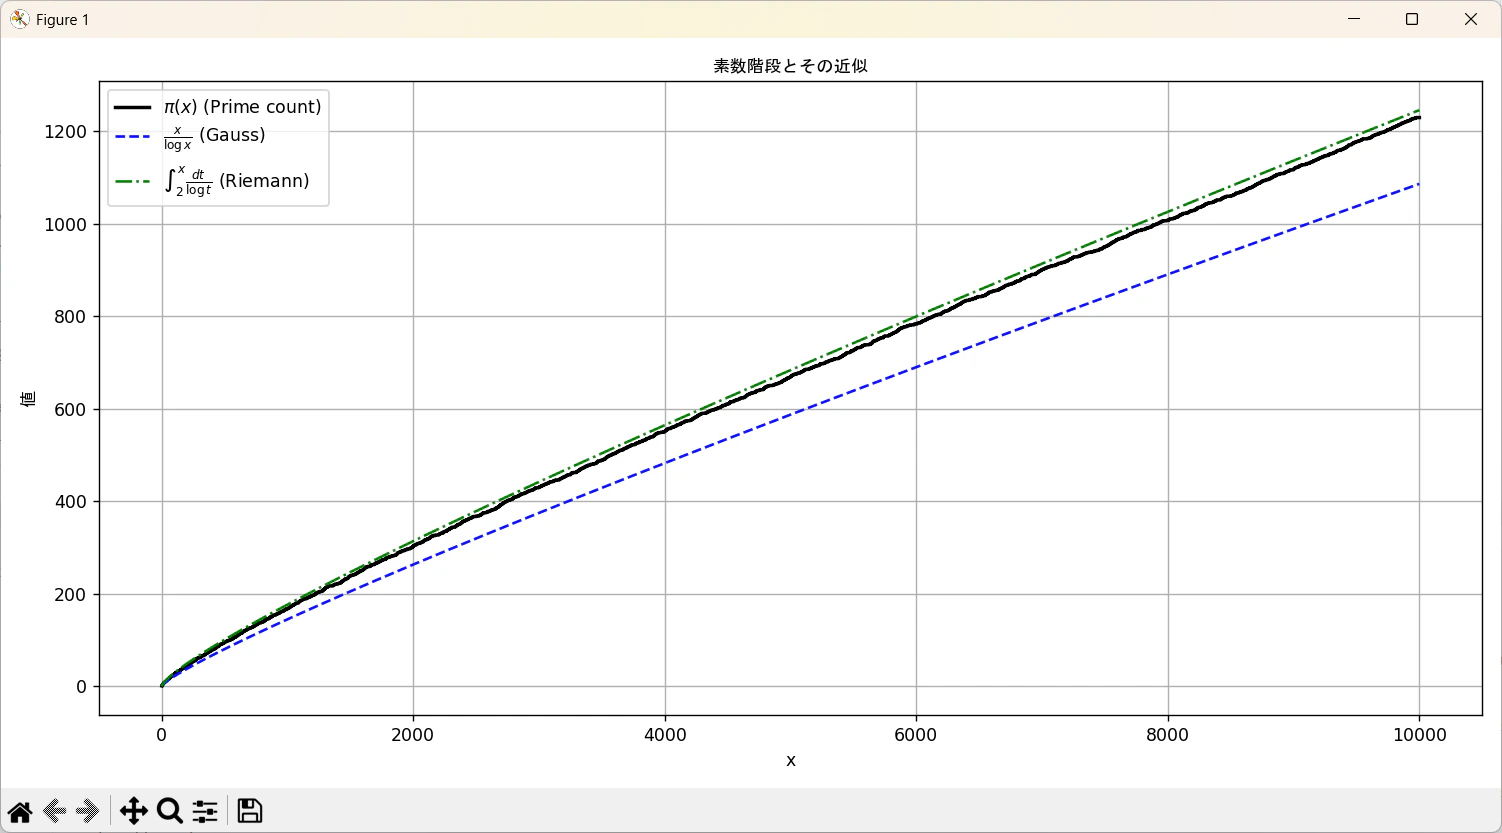Maximize the Figure 1 window
Screen dimensions: 1502x833
pos(1412,19)
